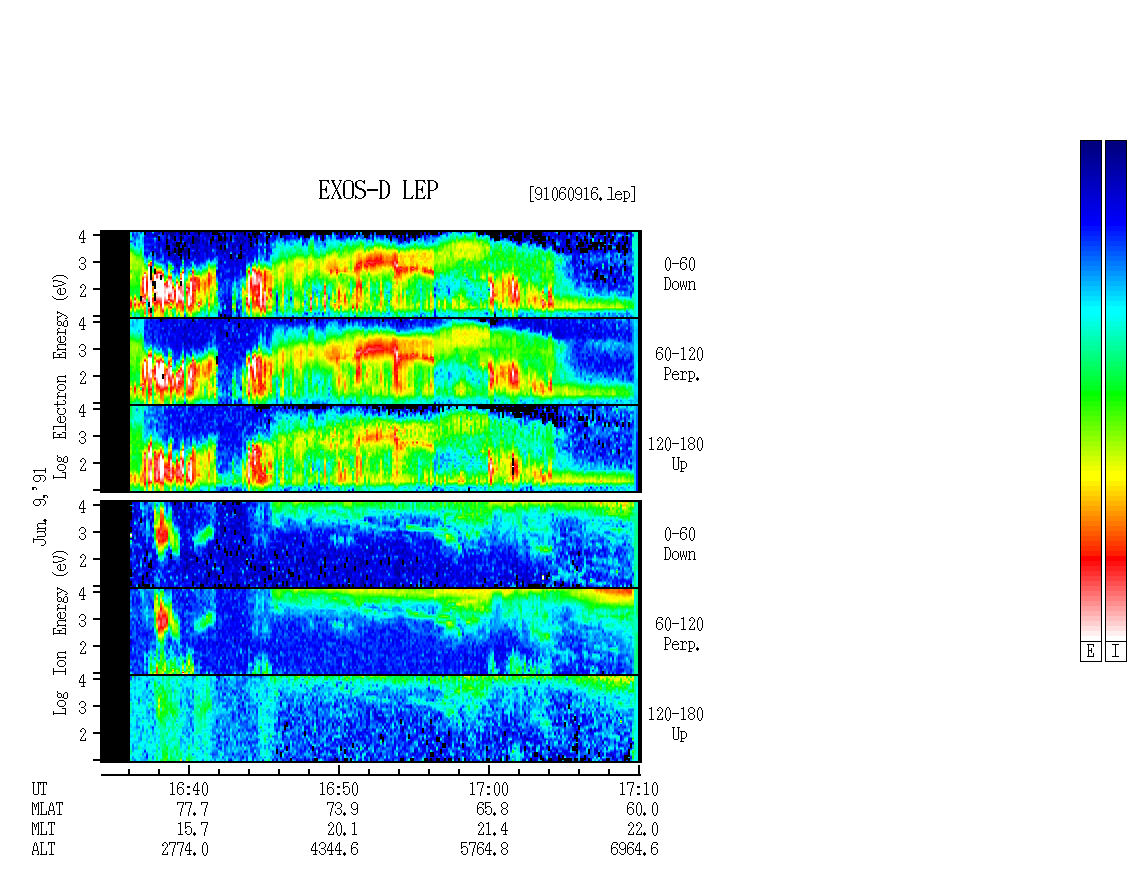Click the MLT value 22.0
The width and height of the screenshot is (1130, 875).
point(642,830)
